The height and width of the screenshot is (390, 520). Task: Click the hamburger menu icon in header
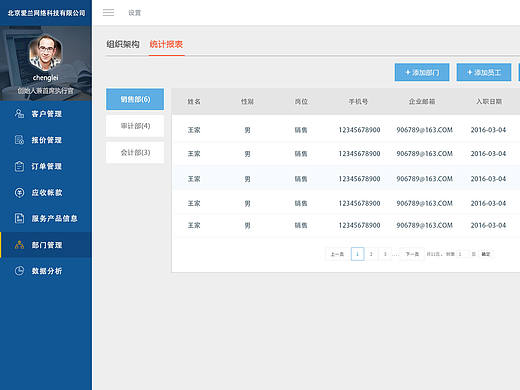108,13
